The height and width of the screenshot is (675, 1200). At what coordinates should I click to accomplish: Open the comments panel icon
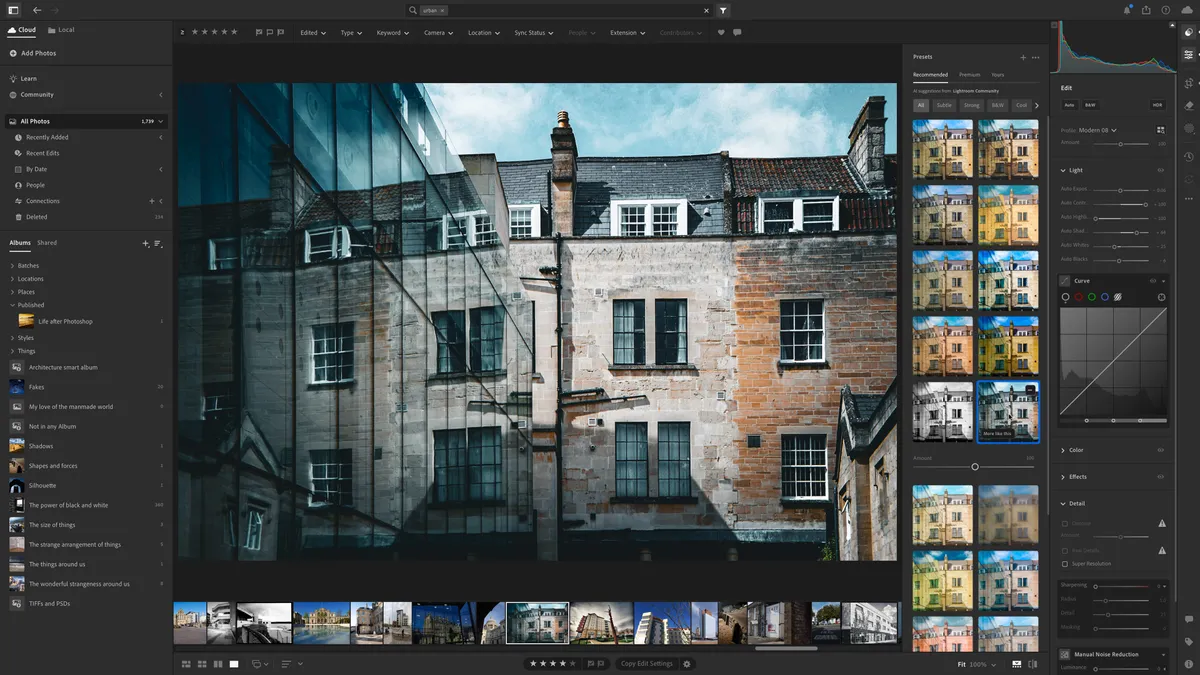click(1189, 619)
